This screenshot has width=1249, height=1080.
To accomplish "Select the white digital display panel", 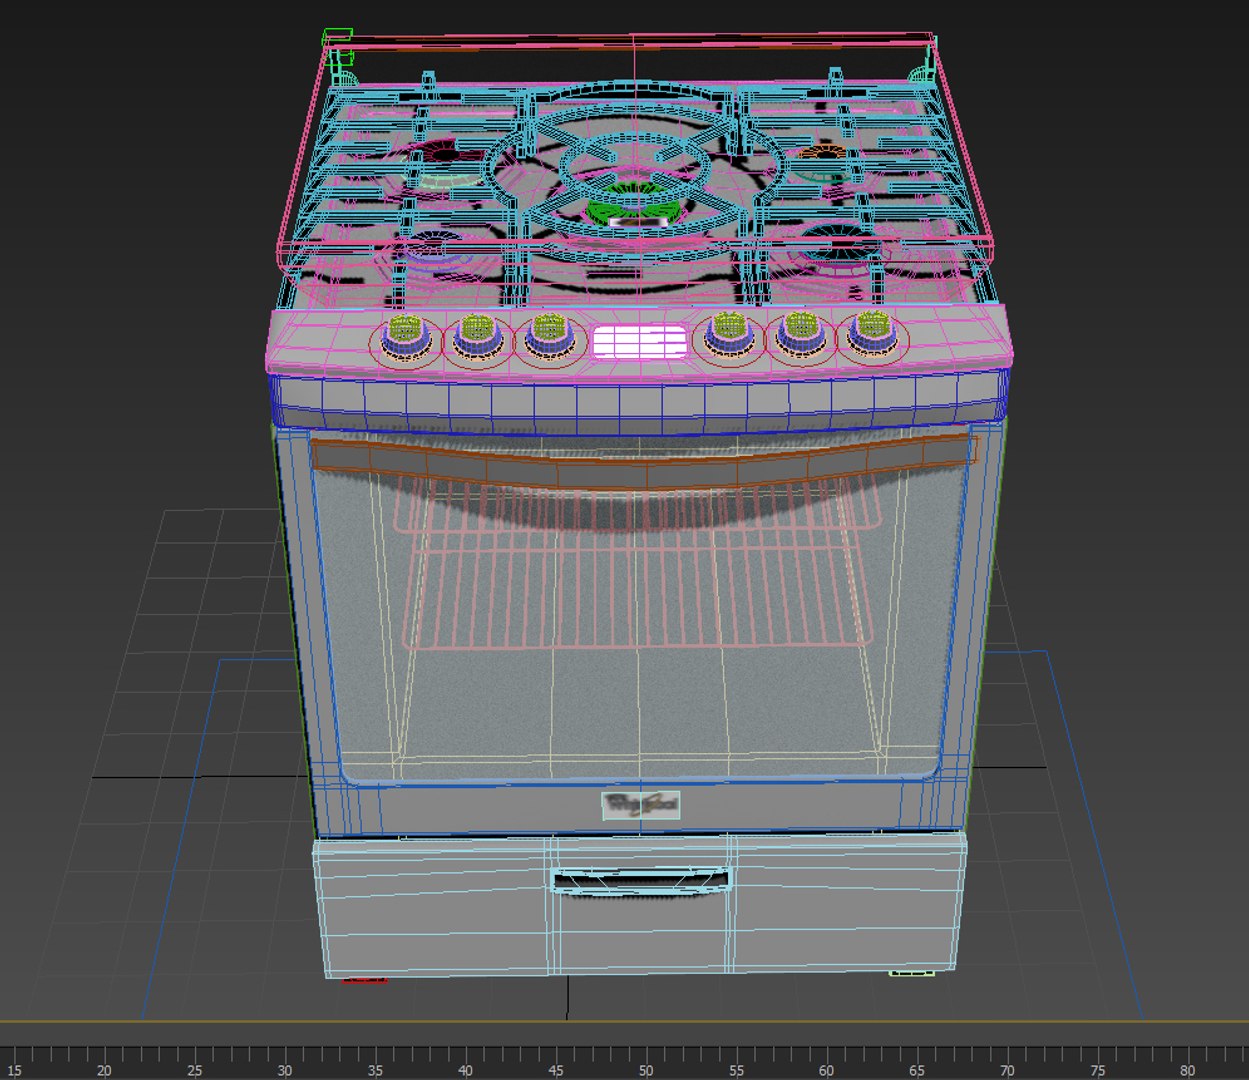I will click(x=640, y=343).
